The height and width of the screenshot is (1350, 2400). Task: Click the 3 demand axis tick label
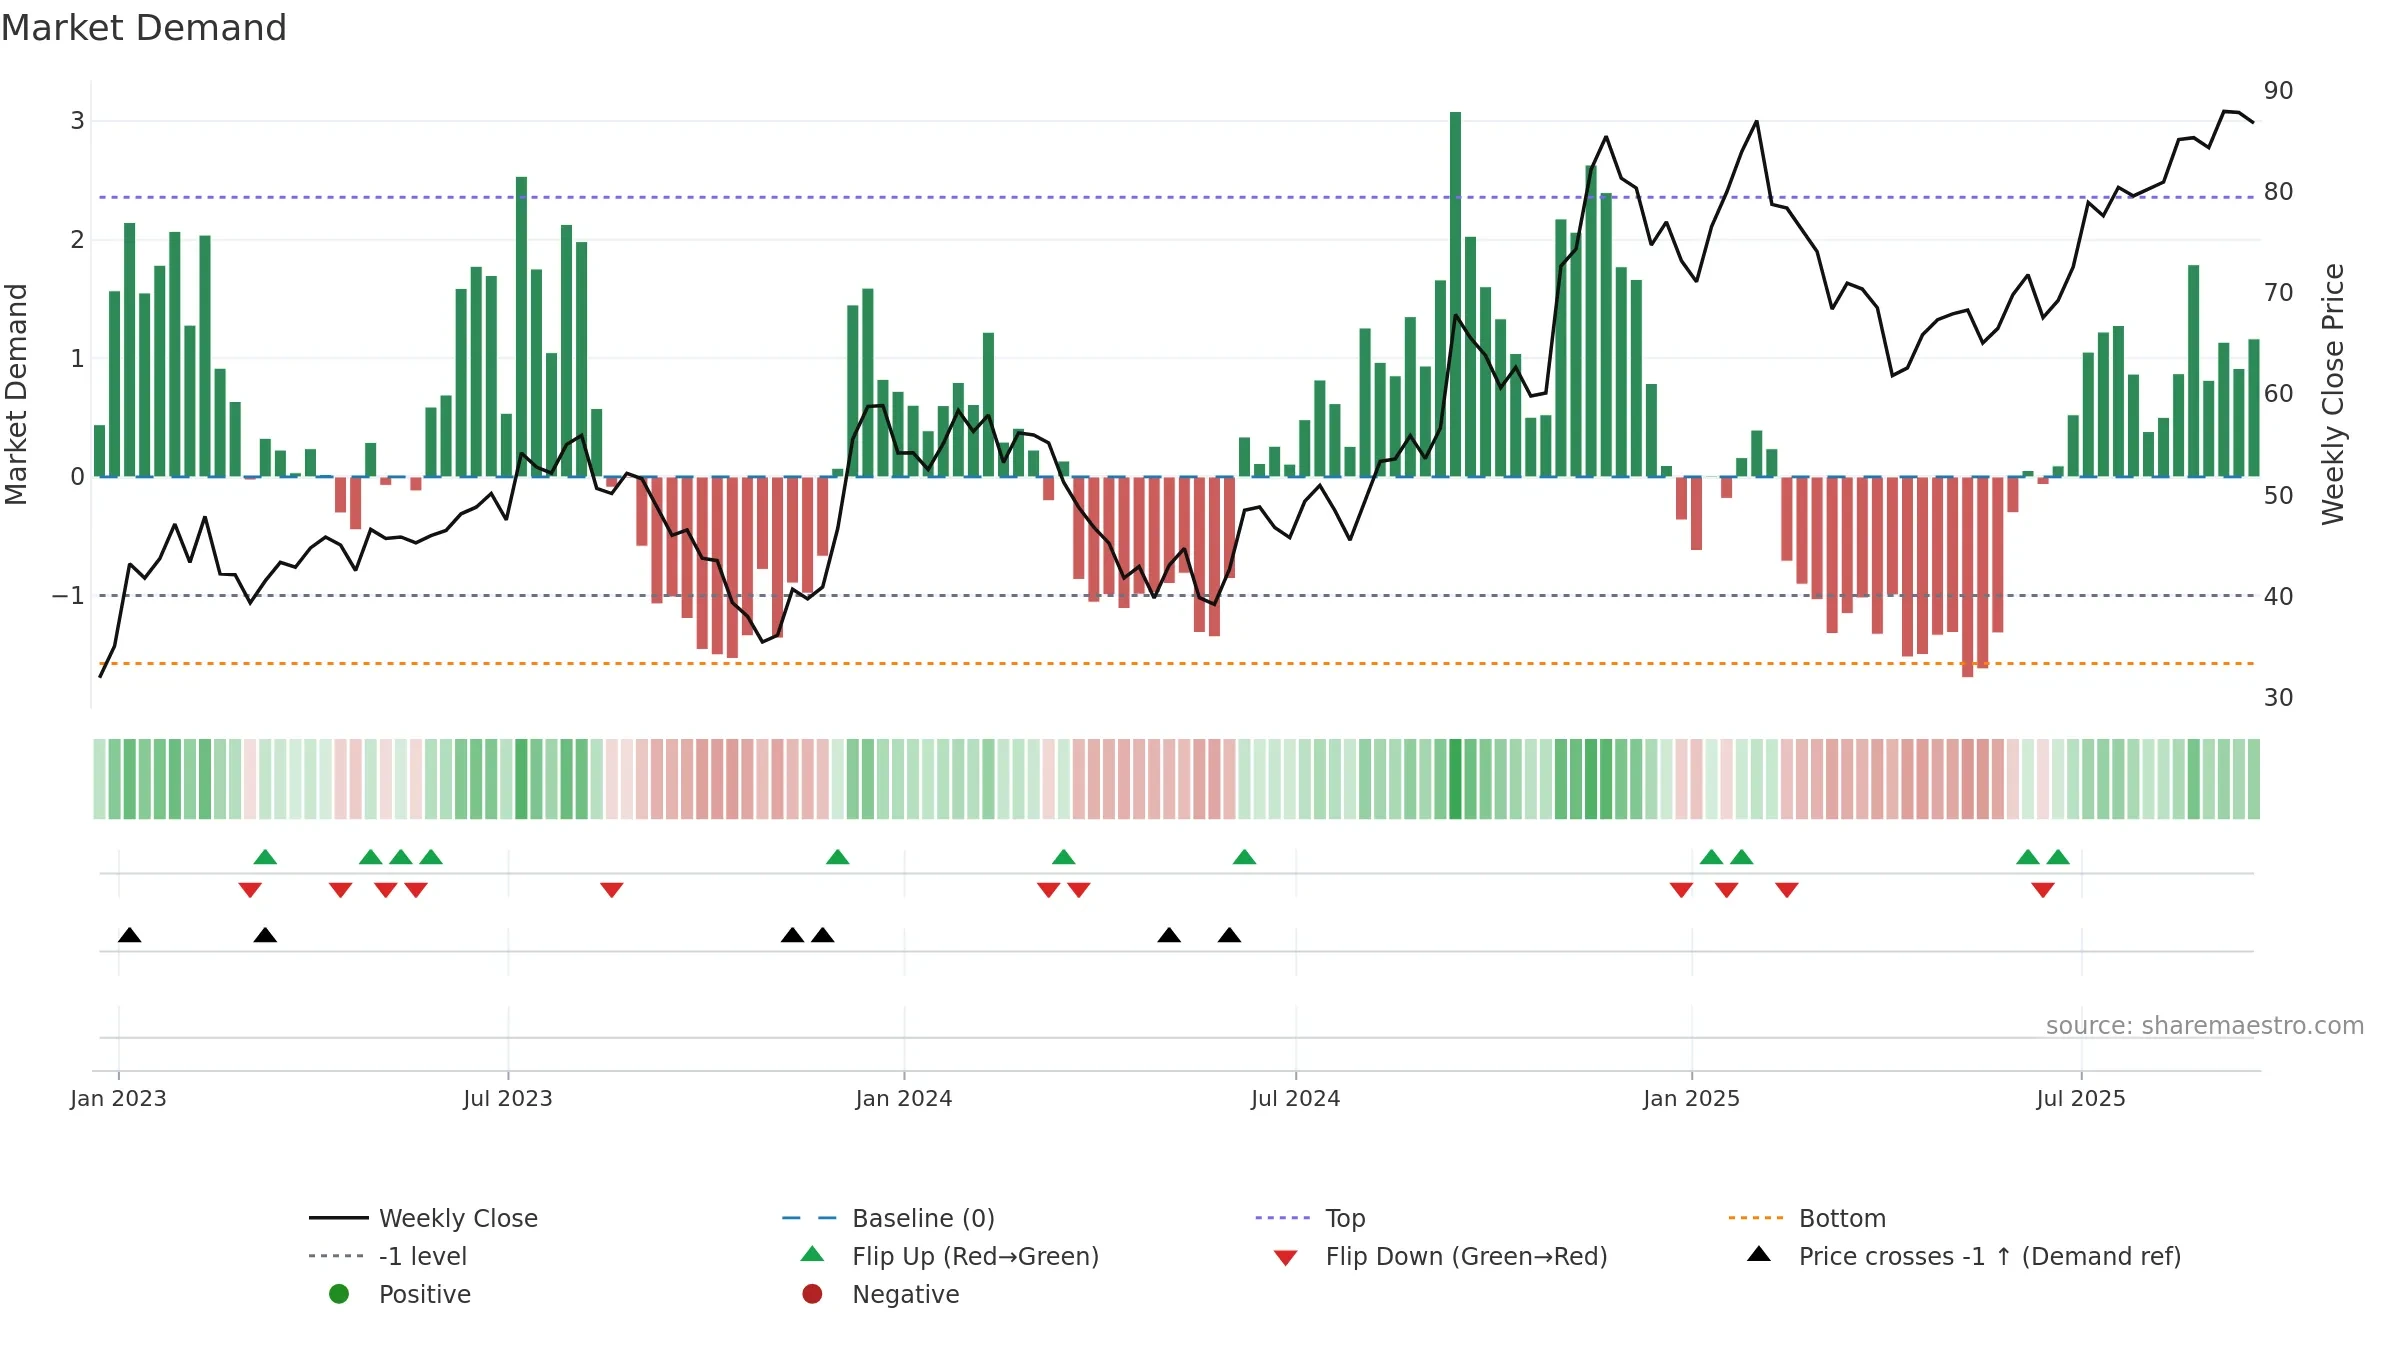(x=77, y=121)
